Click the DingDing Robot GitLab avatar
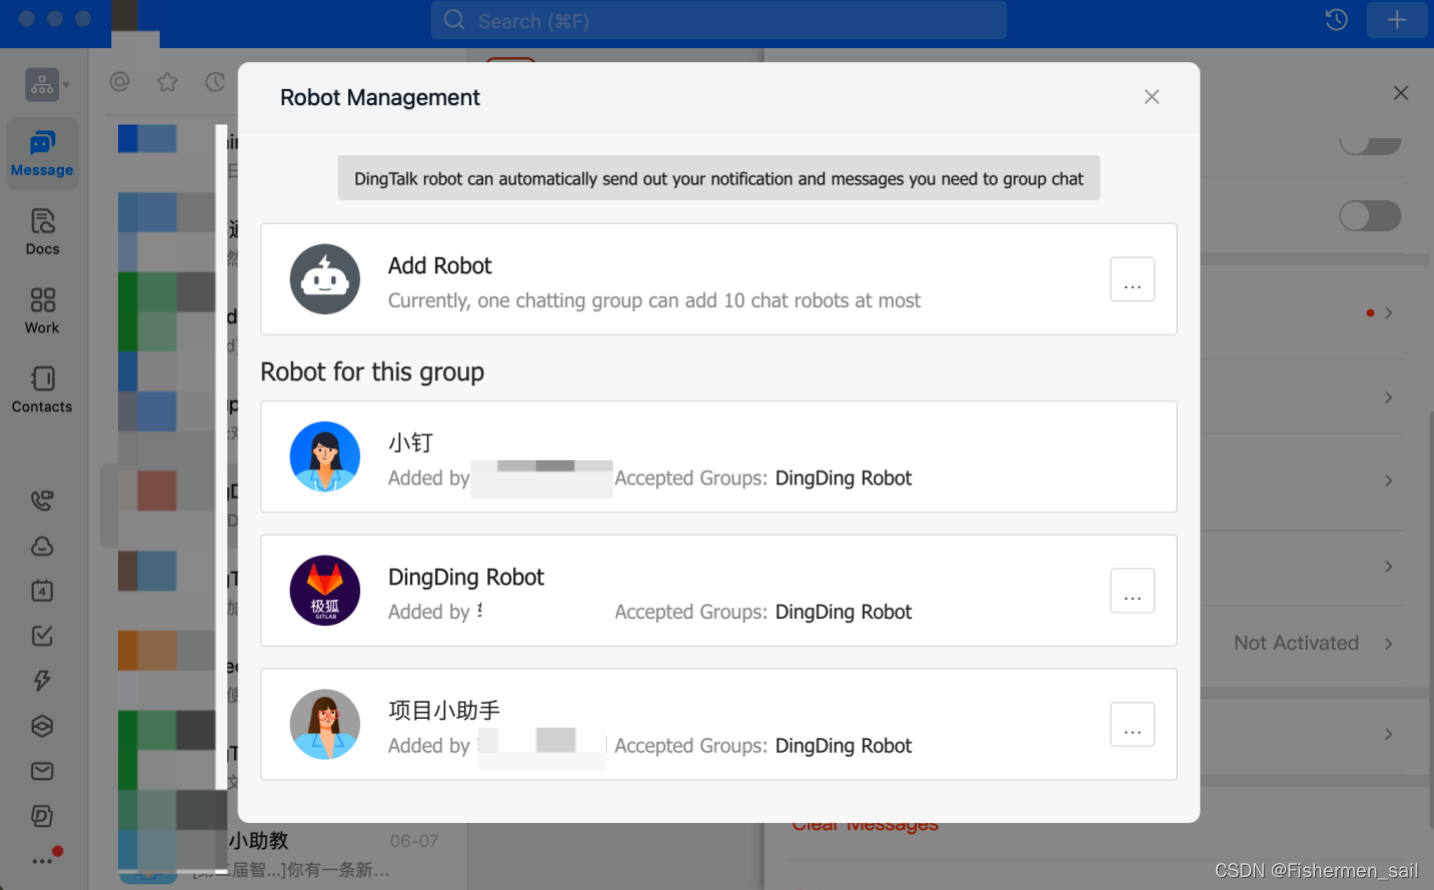1434x890 pixels. point(325,591)
